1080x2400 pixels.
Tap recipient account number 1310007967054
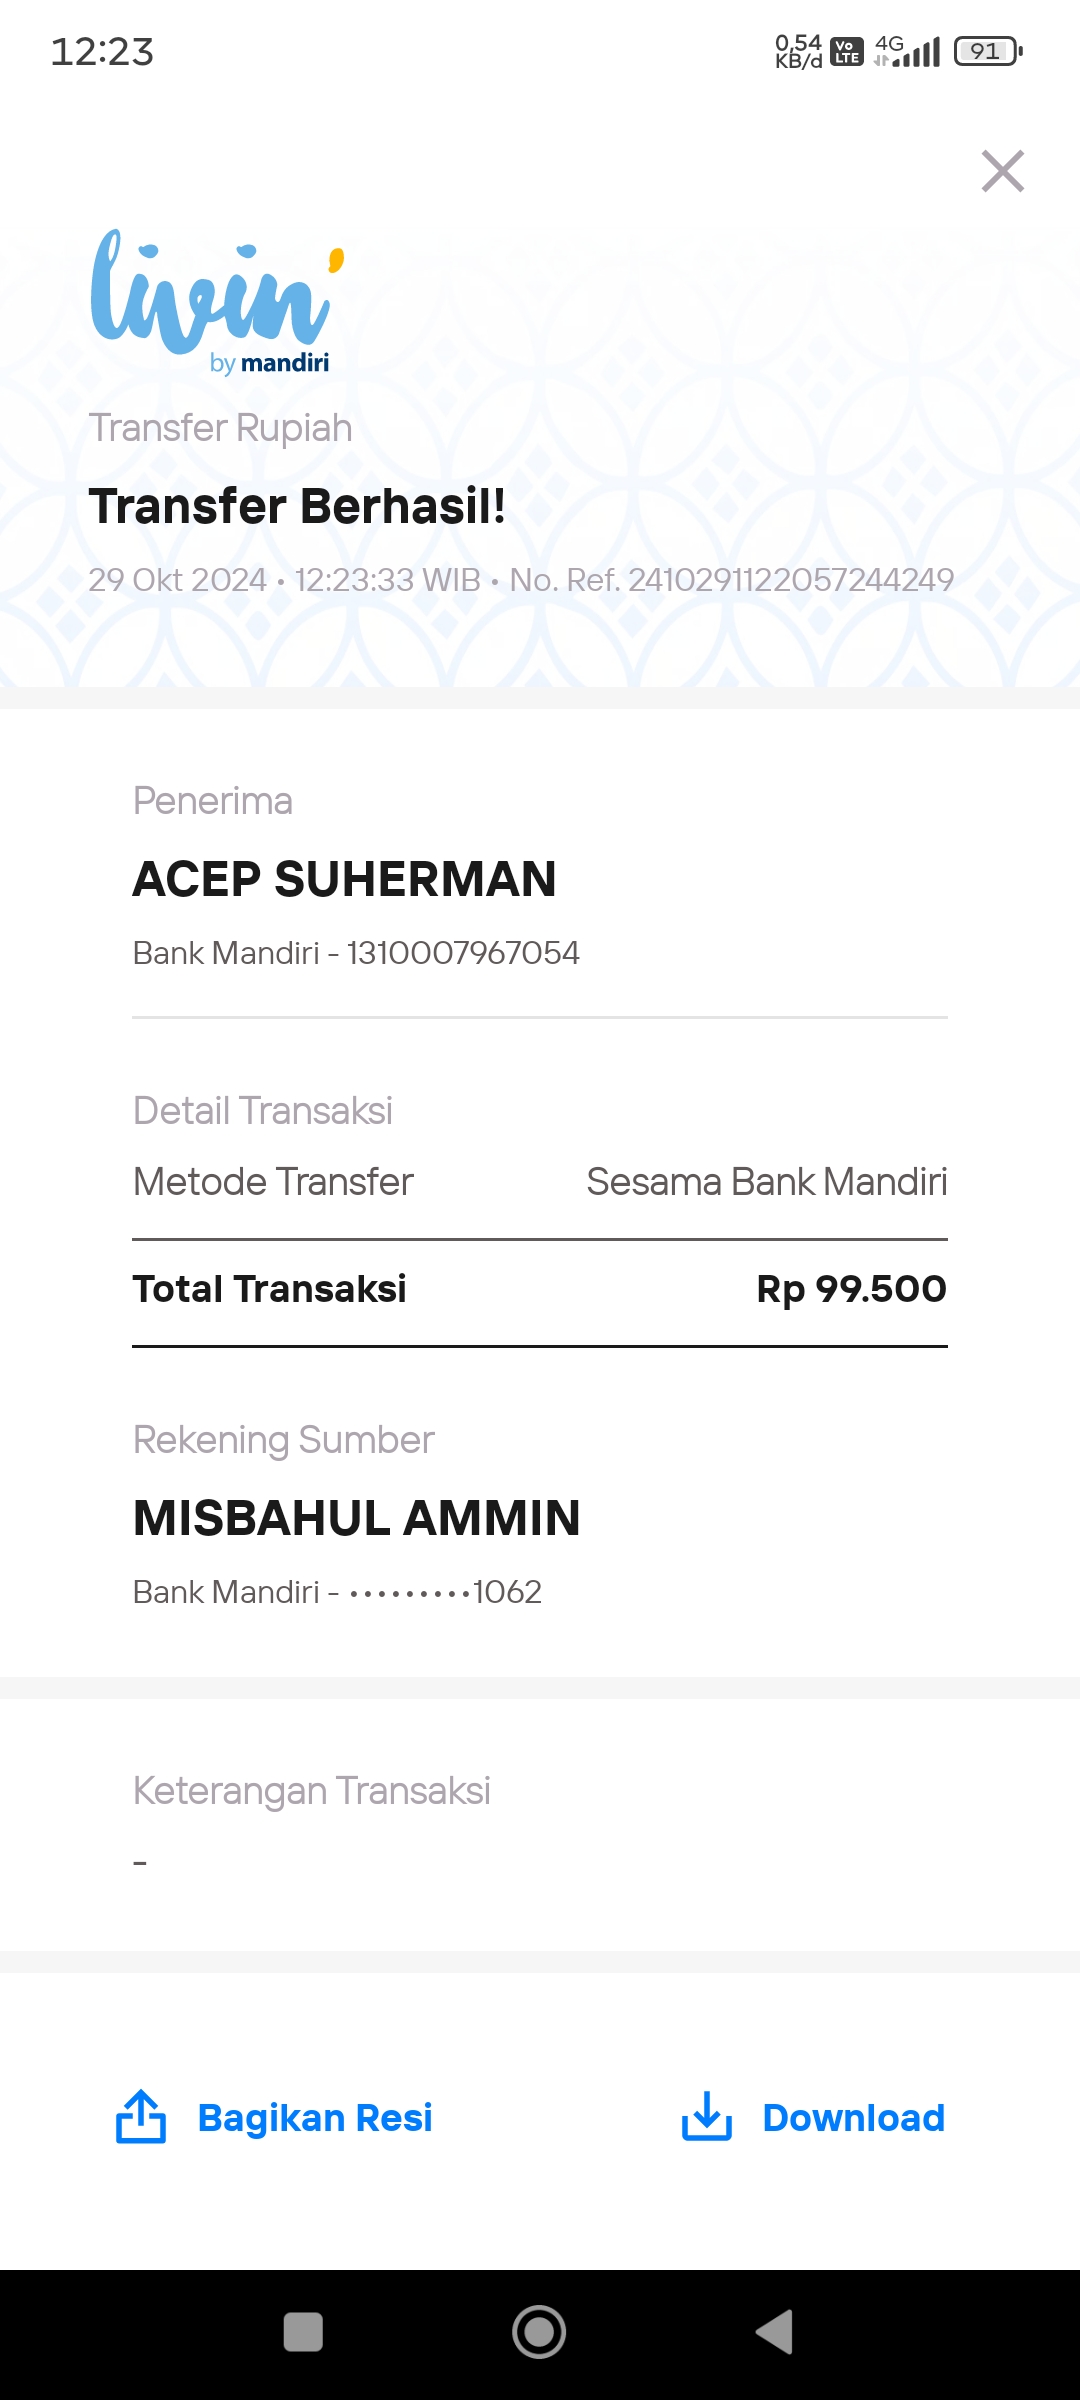pos(463,953)
